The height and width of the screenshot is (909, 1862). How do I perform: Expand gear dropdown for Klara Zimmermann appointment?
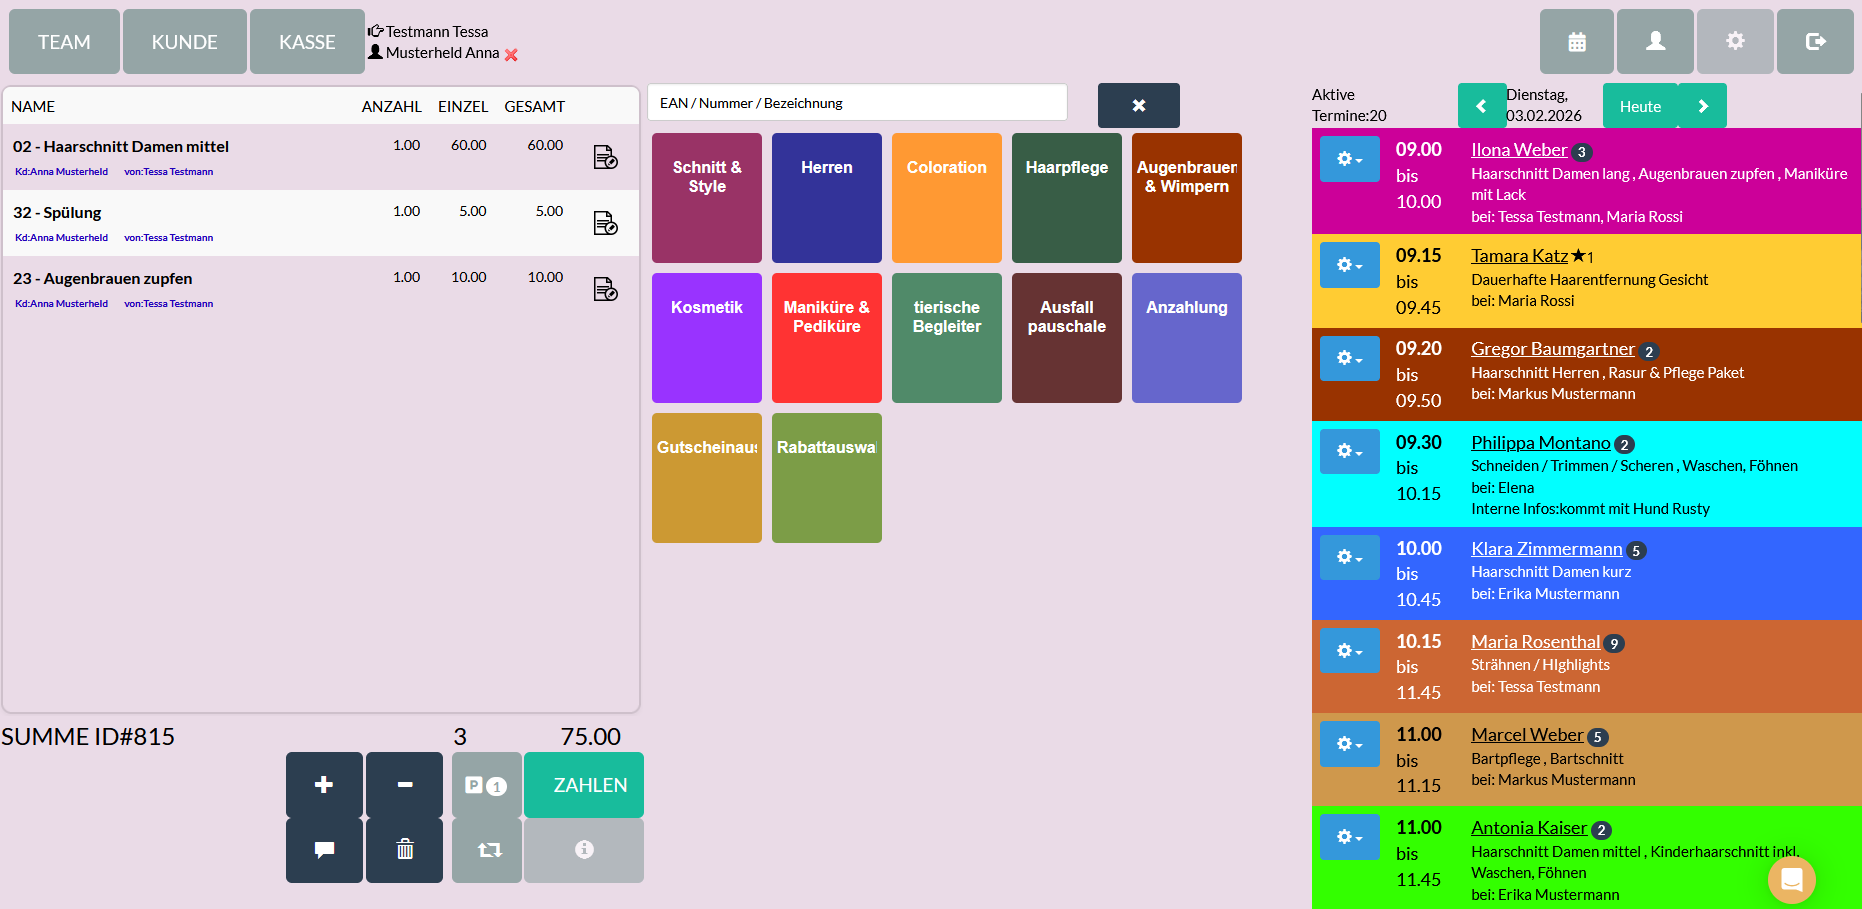tap(1349, 557)
